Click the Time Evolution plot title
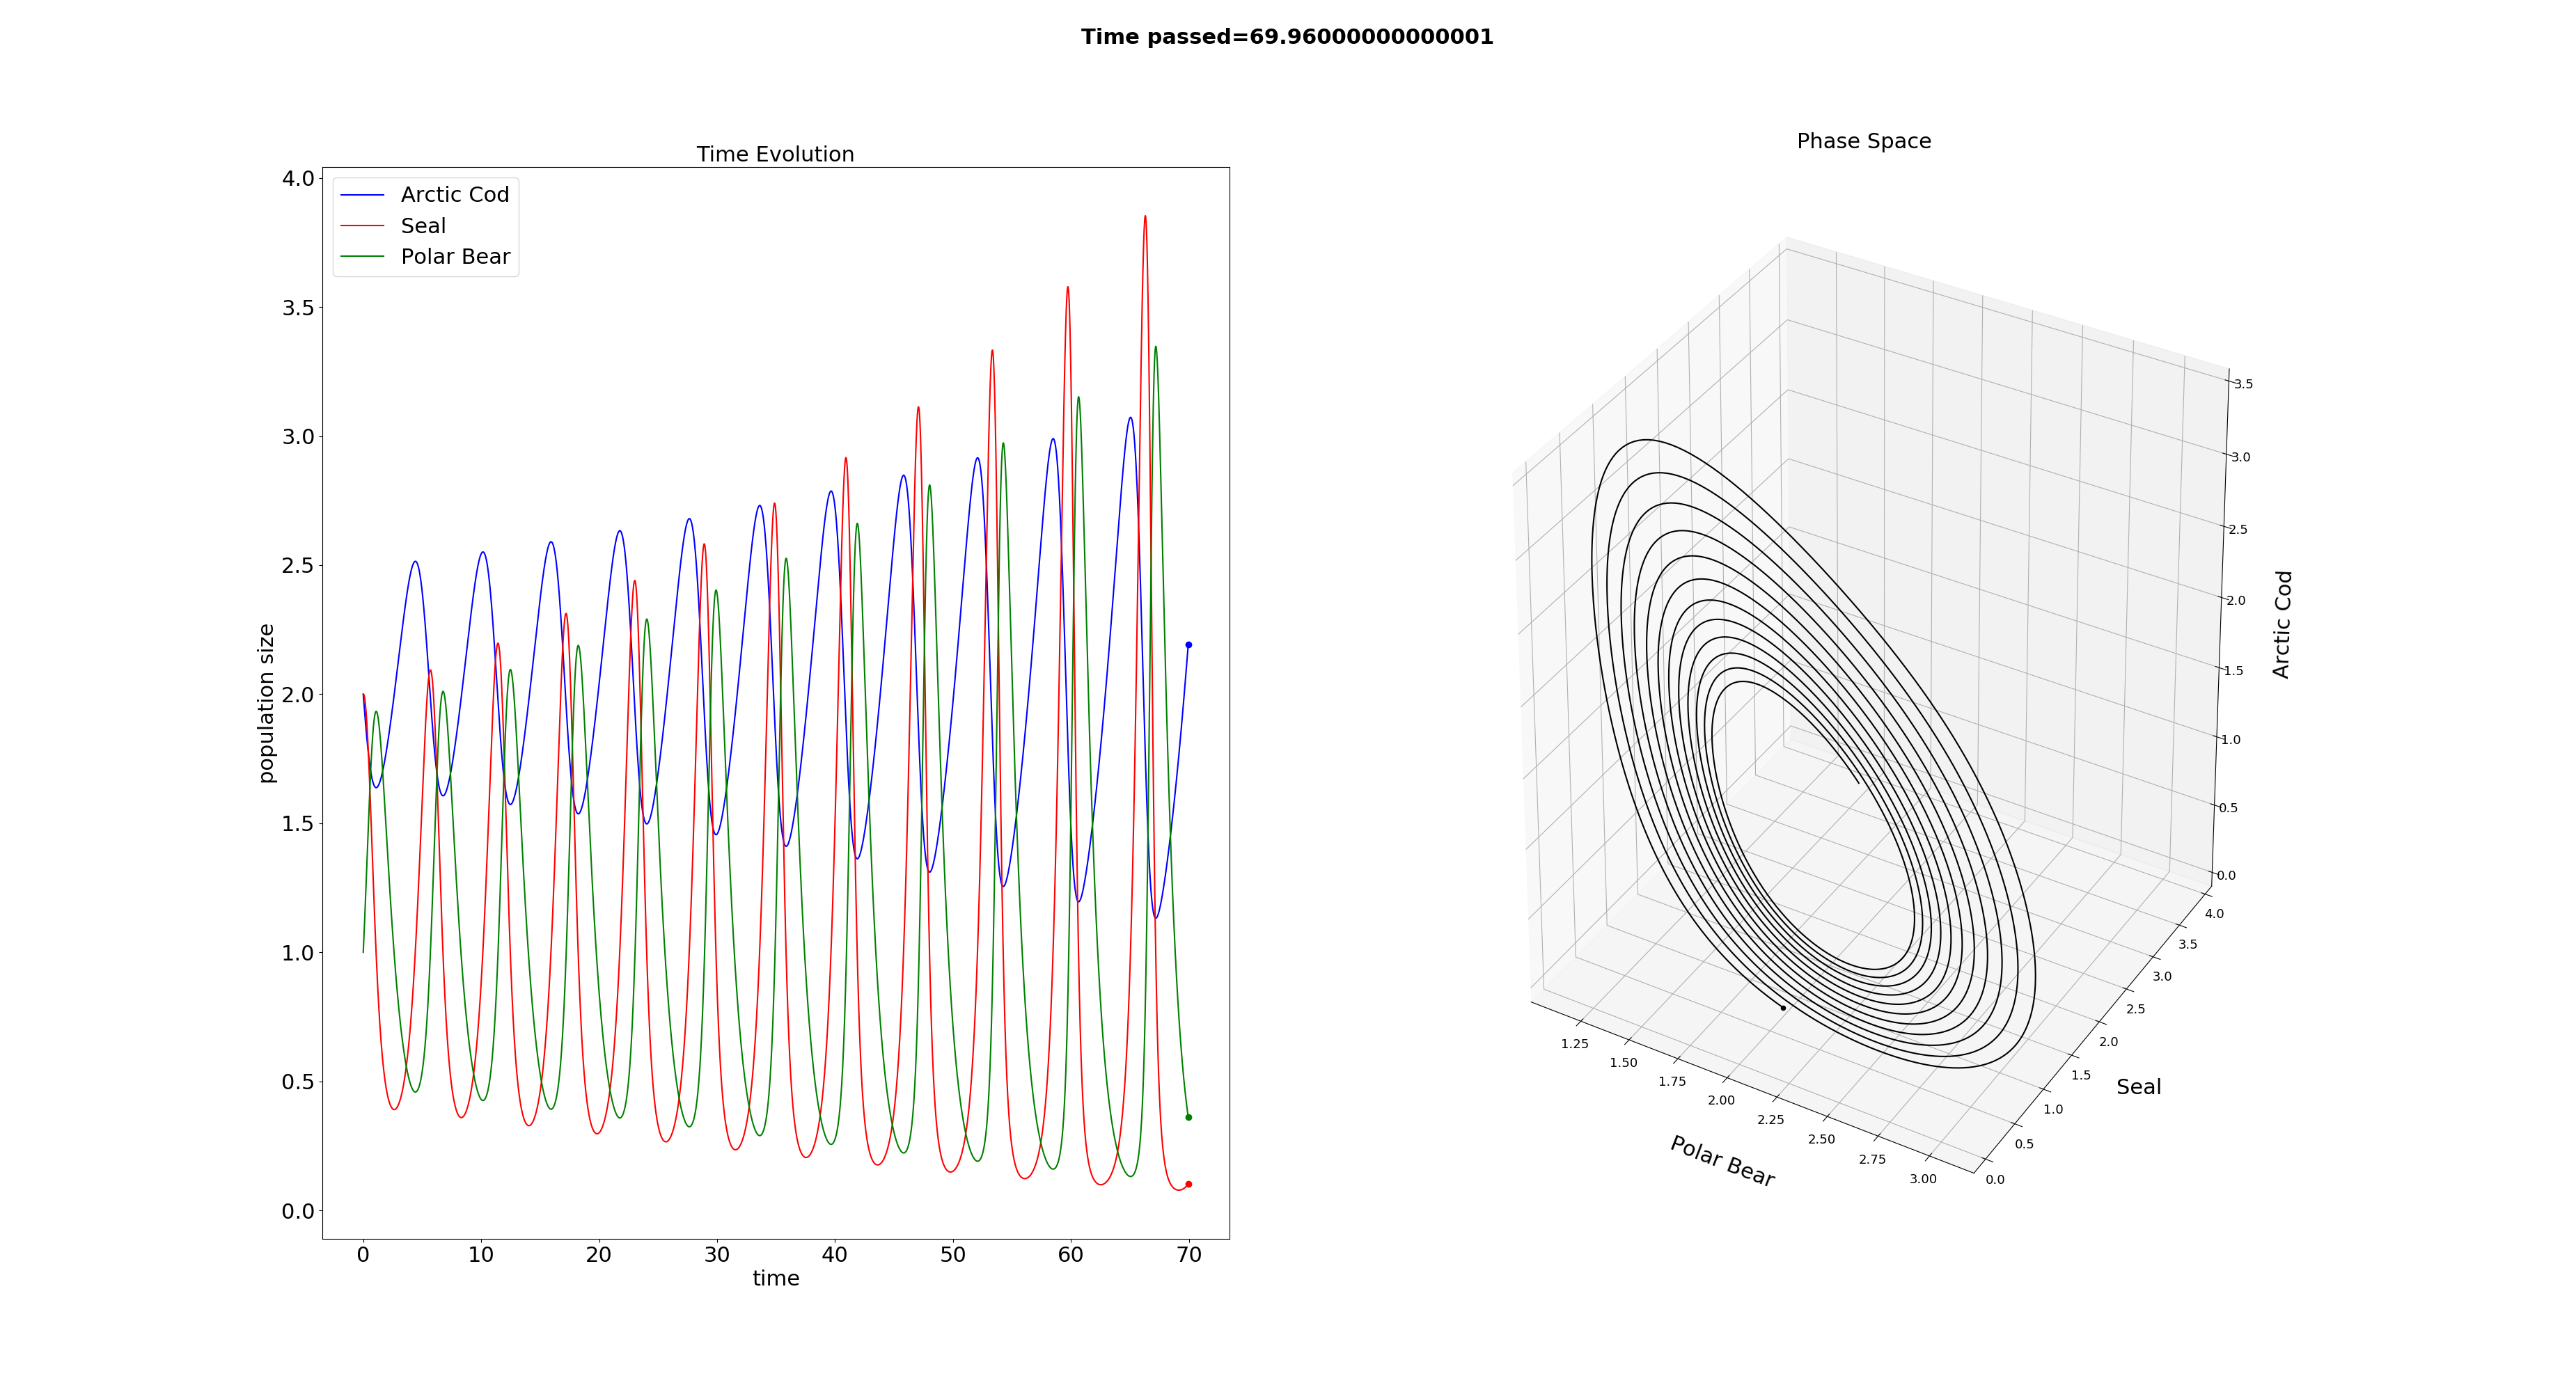 click(x=775, y=154)
